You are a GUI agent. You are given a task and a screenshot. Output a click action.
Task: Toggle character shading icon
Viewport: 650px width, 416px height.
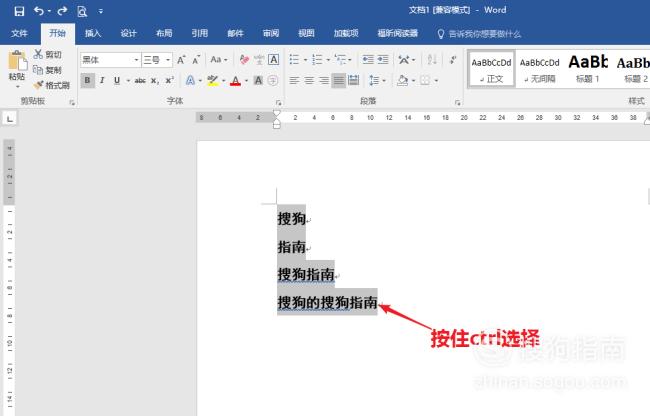tap(258, 80)
